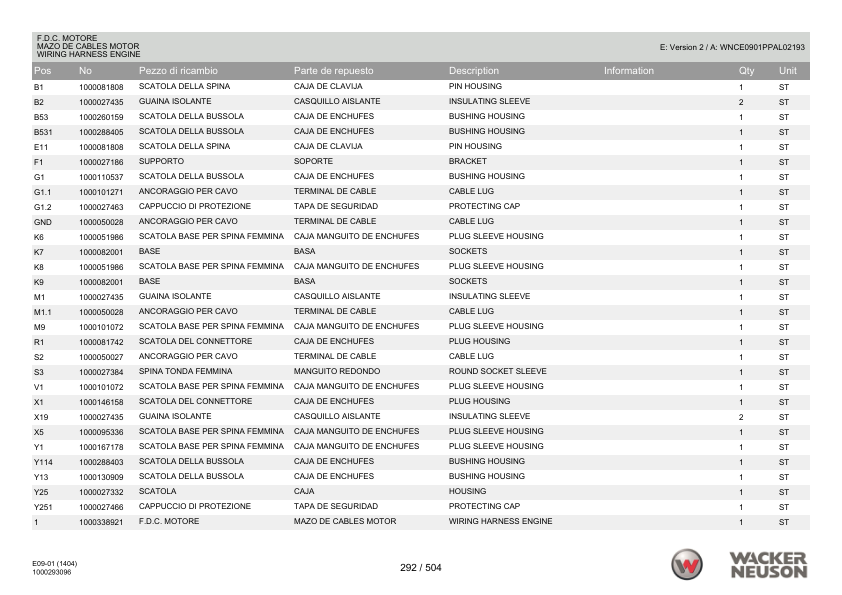Image resolution: width=842 pixels, height=595 pixels.
Task: Click the Description column header
Action: (473, 71)
